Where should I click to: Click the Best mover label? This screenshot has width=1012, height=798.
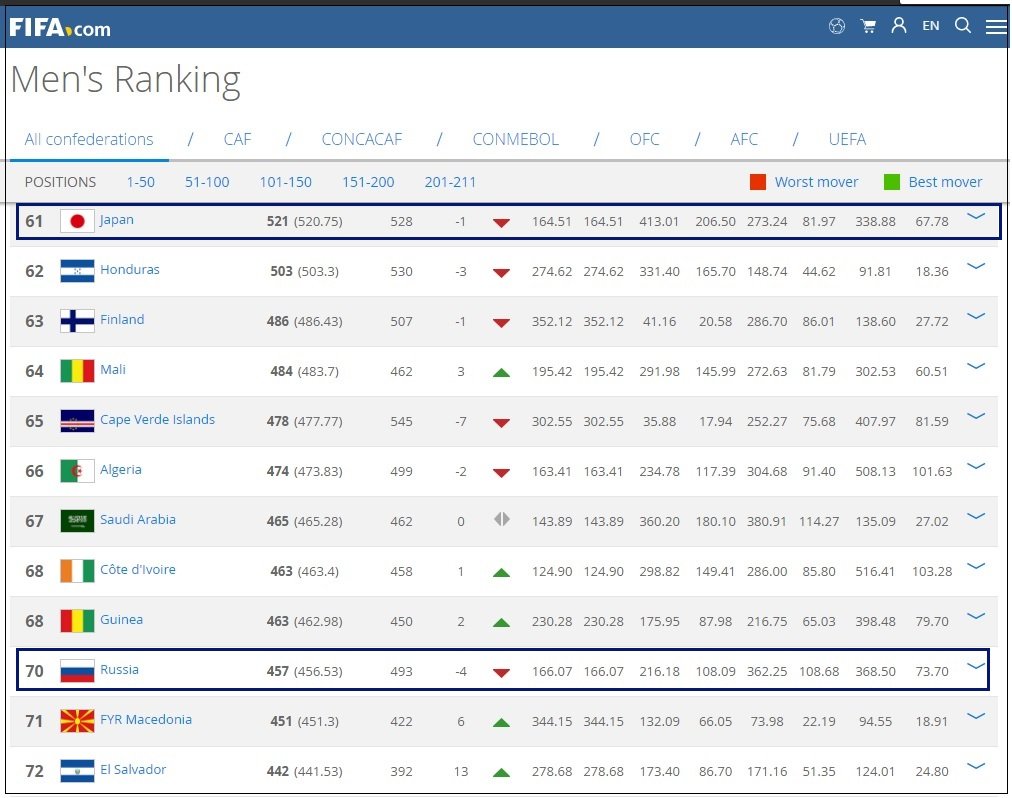(x=945, y=182)
